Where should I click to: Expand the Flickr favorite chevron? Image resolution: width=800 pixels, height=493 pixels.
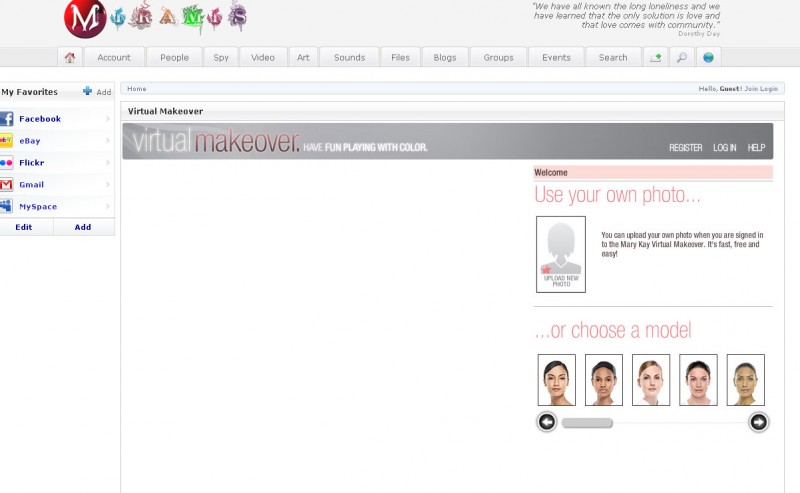click(108, 163)
